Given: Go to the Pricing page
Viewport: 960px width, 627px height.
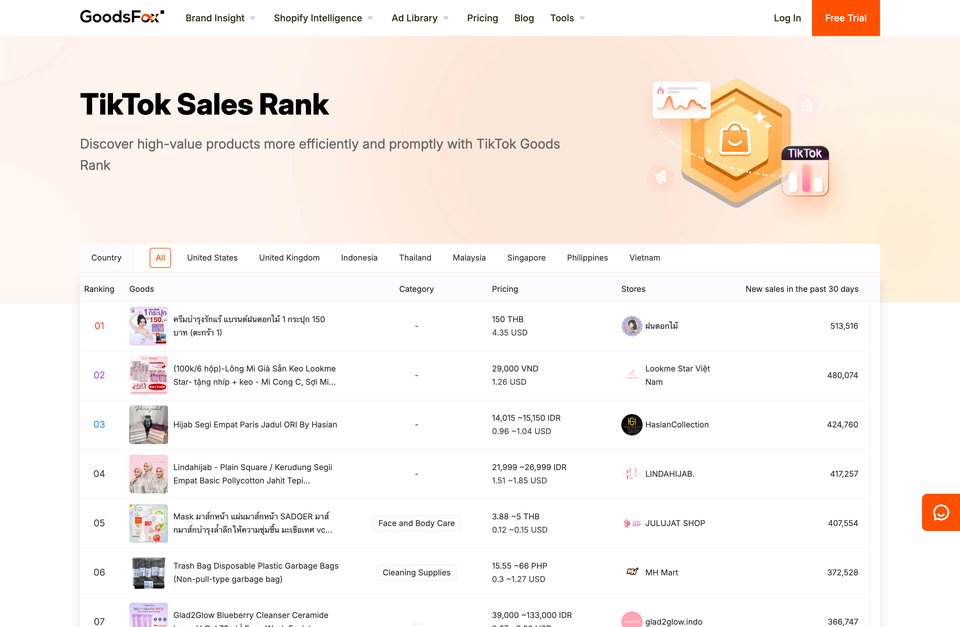Looking at the screenshot, I should click(482, 18).
